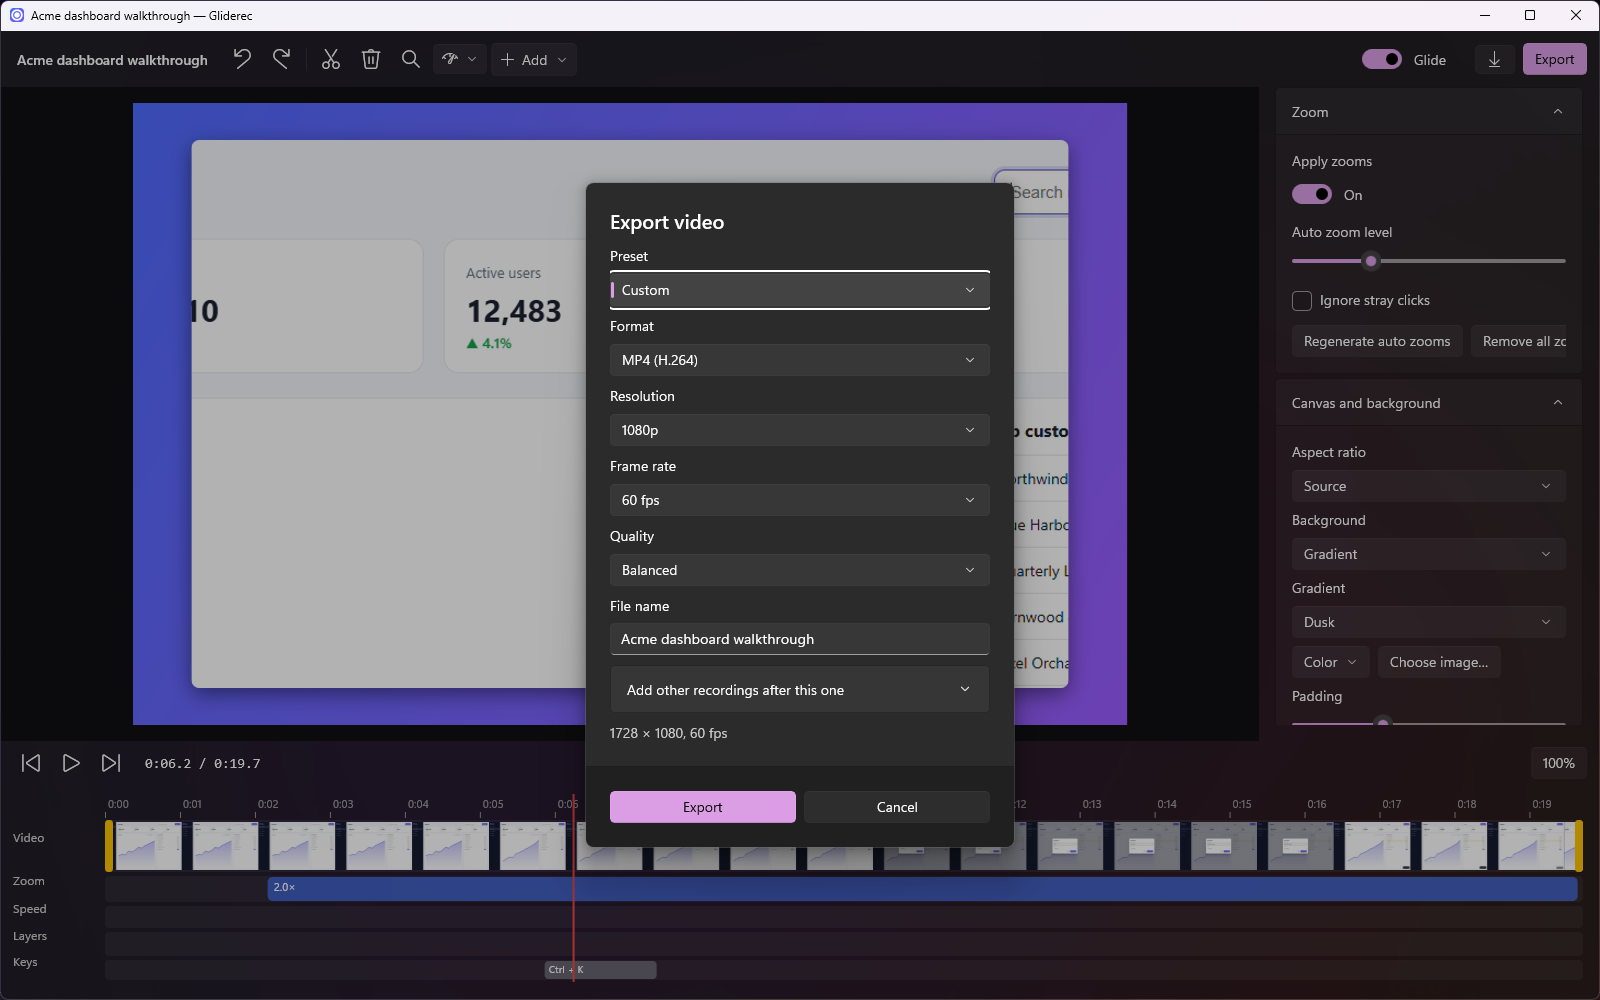Viewport: 1600px width, 1000px height.
Task: Minimize the Gliderec window
Action: (x=1484, y=15)
